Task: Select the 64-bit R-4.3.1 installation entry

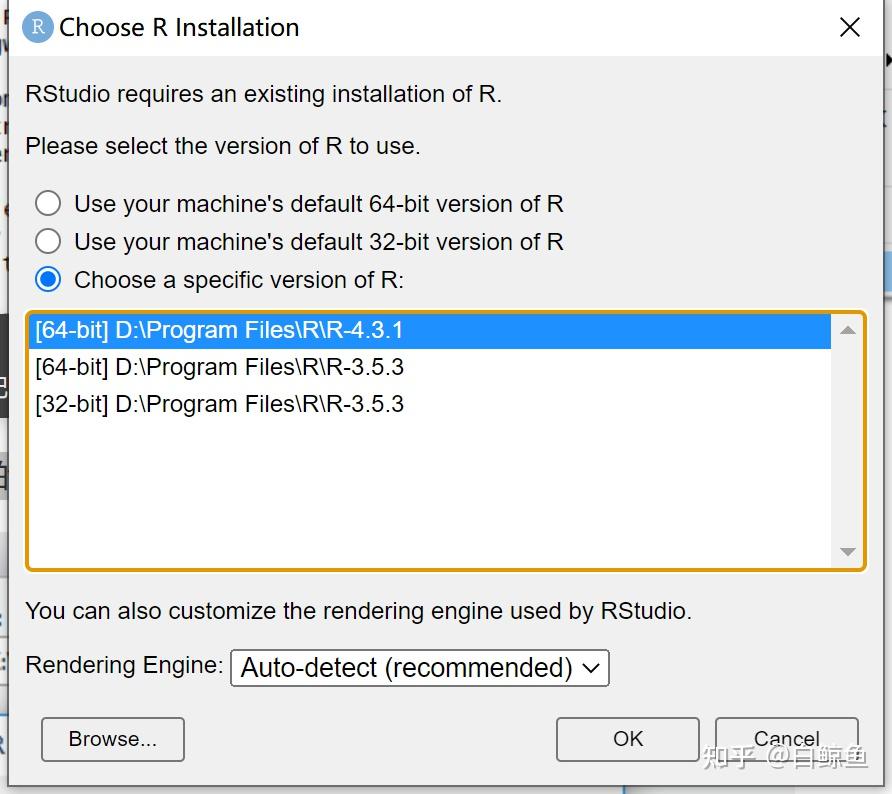Action: click(219, 330)
